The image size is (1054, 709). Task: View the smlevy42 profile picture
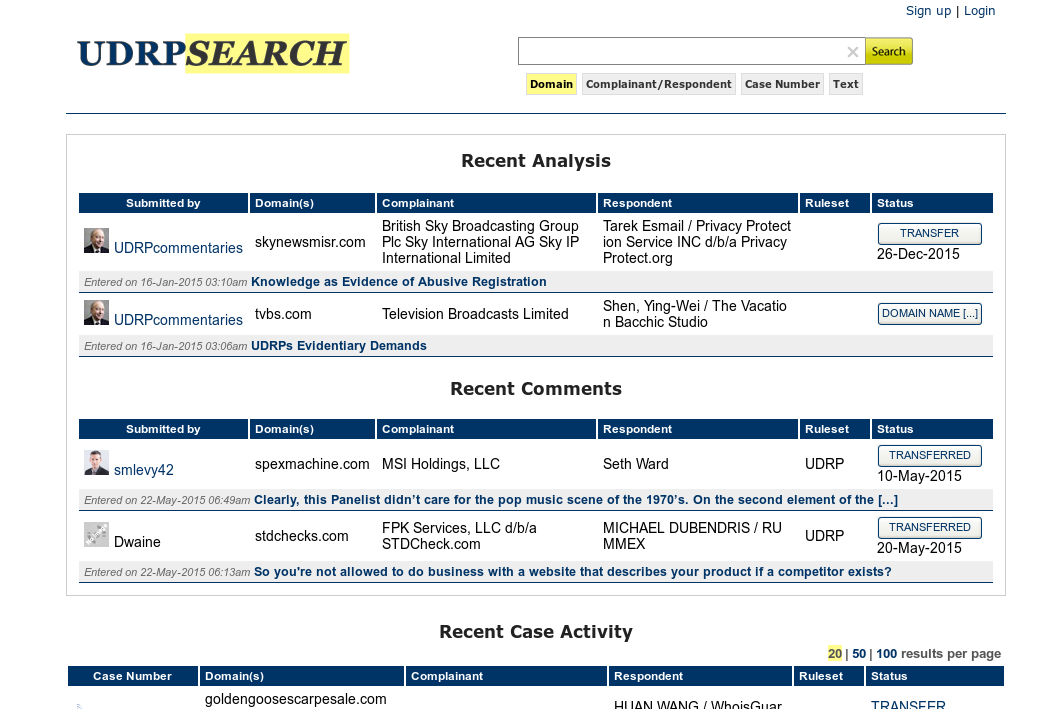tap(96, 462)
